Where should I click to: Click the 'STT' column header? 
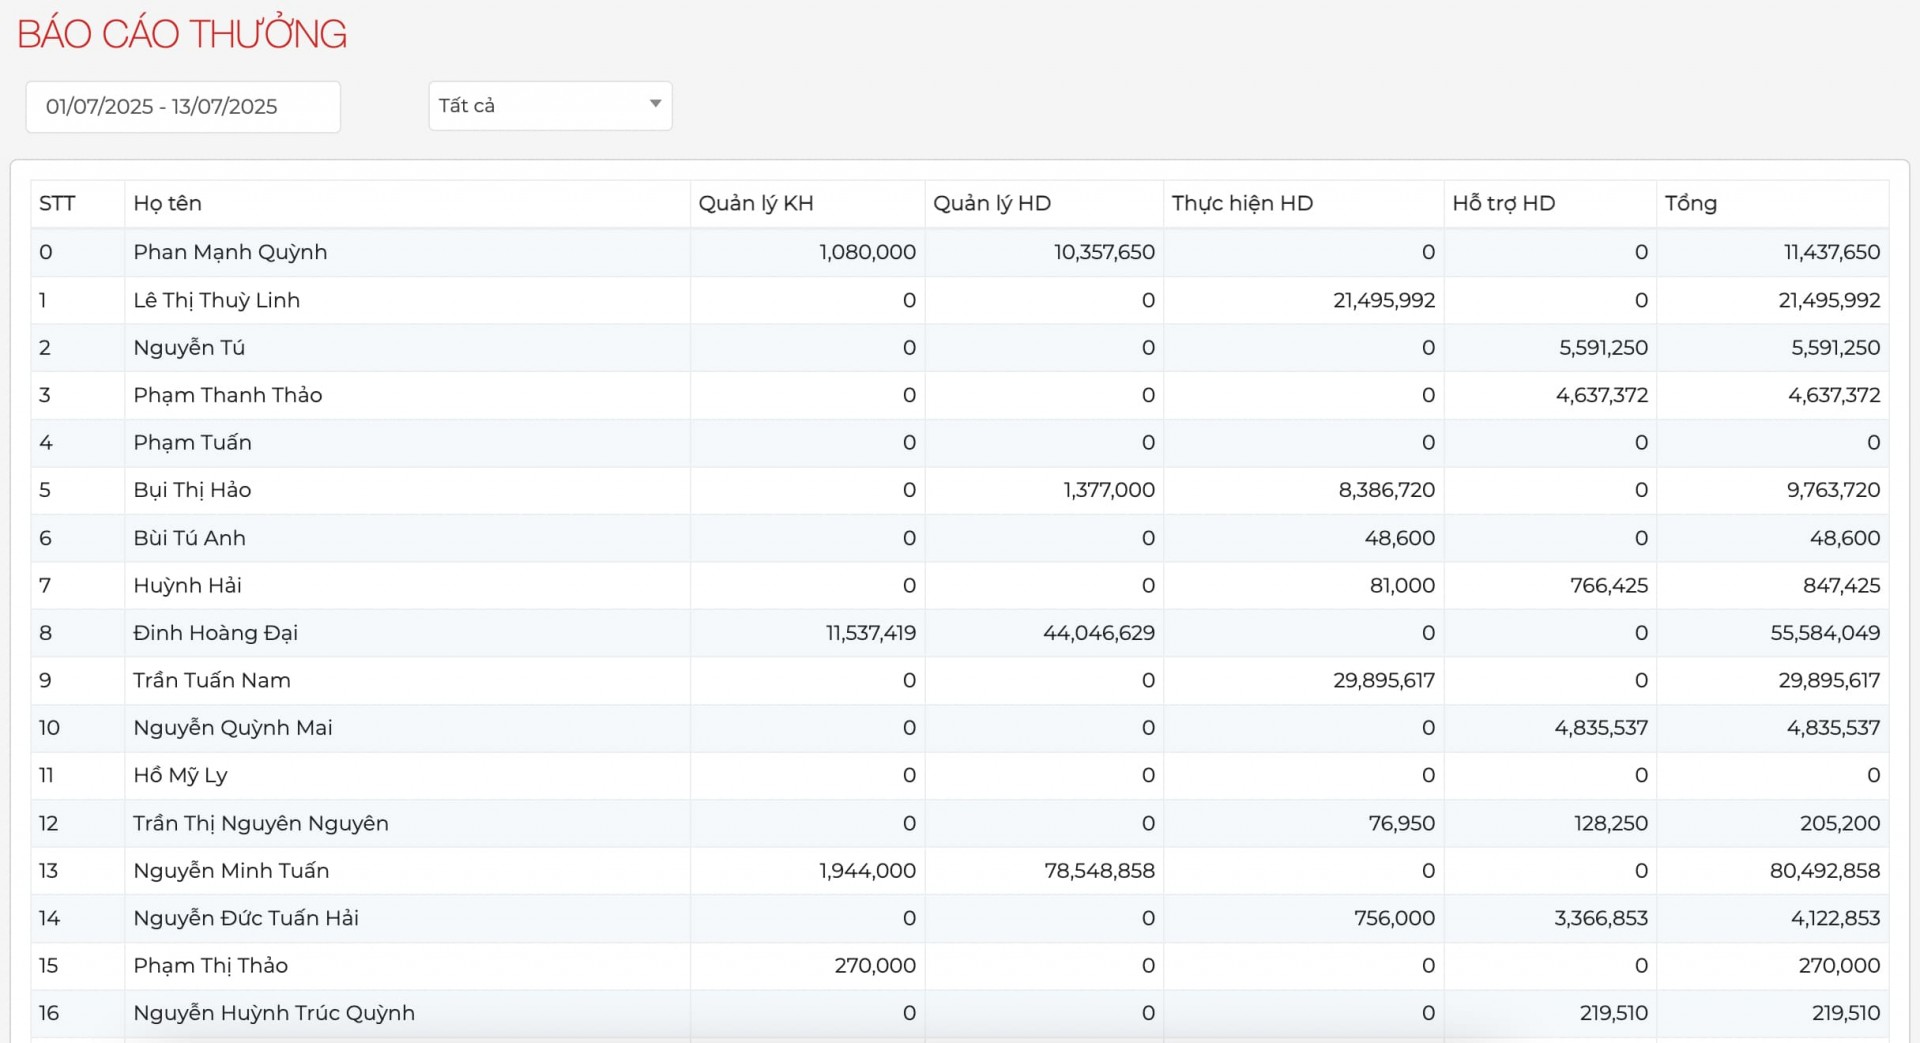click(x=57, y=204)
